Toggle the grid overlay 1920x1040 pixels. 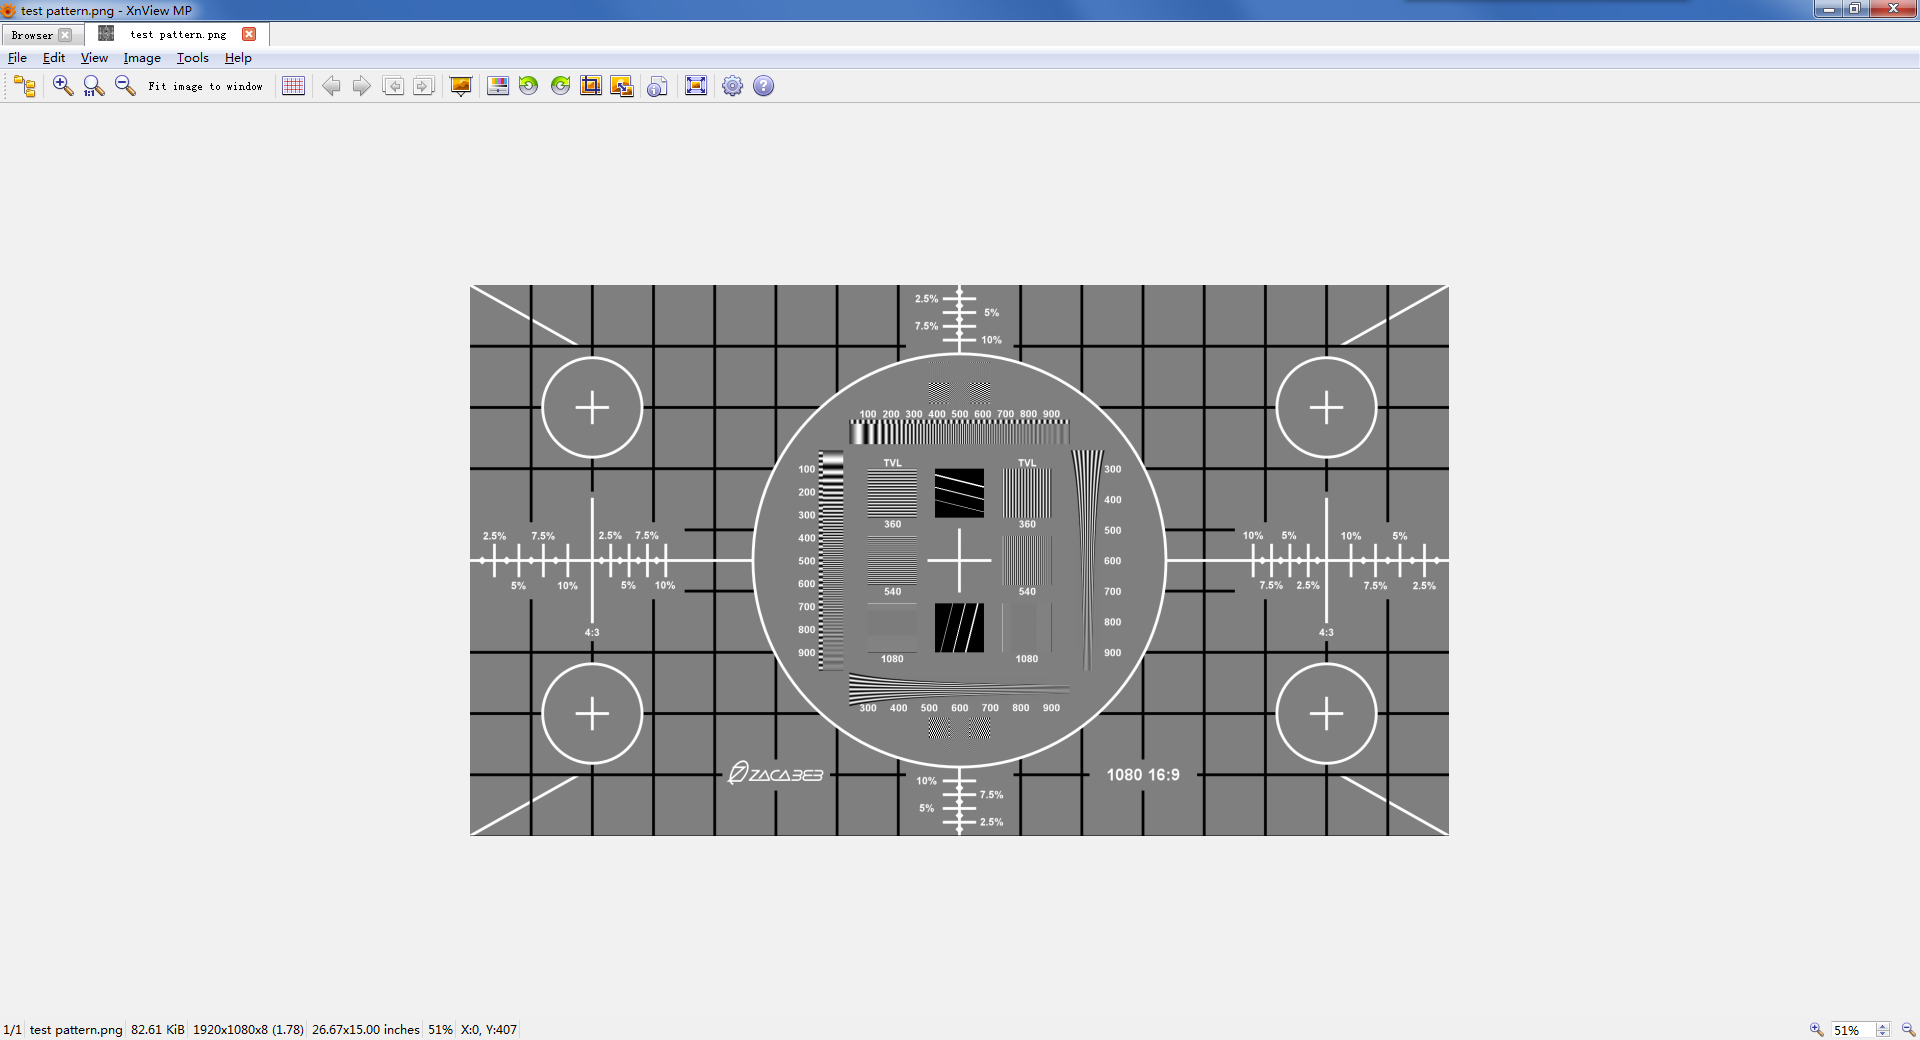click(293, 86)
